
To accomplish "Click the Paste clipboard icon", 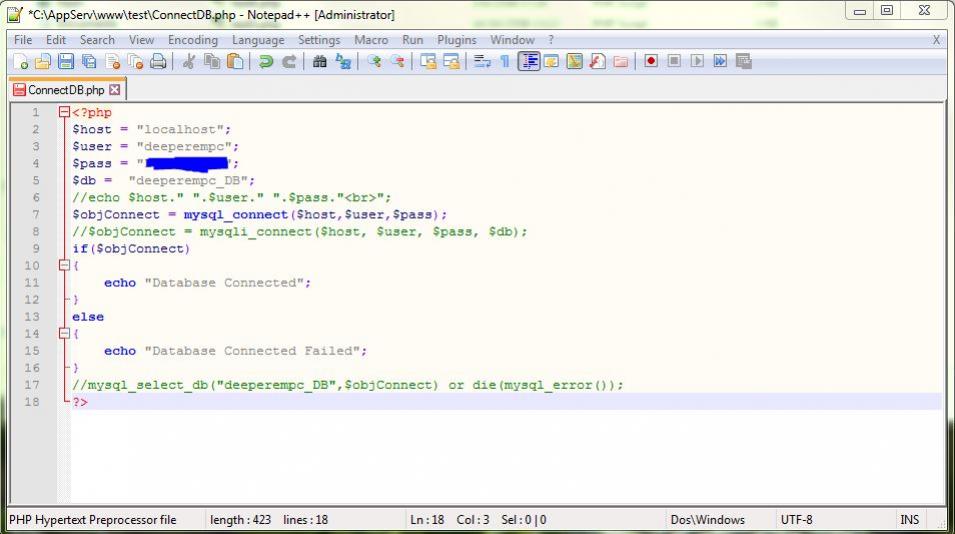I will pos(235,61).
